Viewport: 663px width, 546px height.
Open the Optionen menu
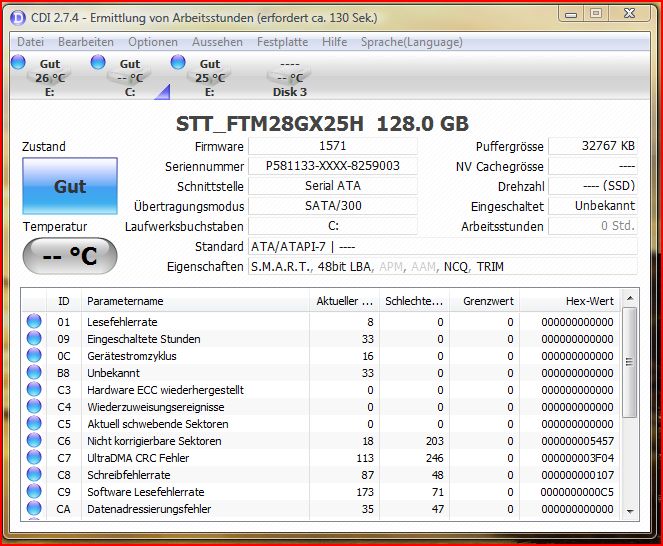click(153, 42)
